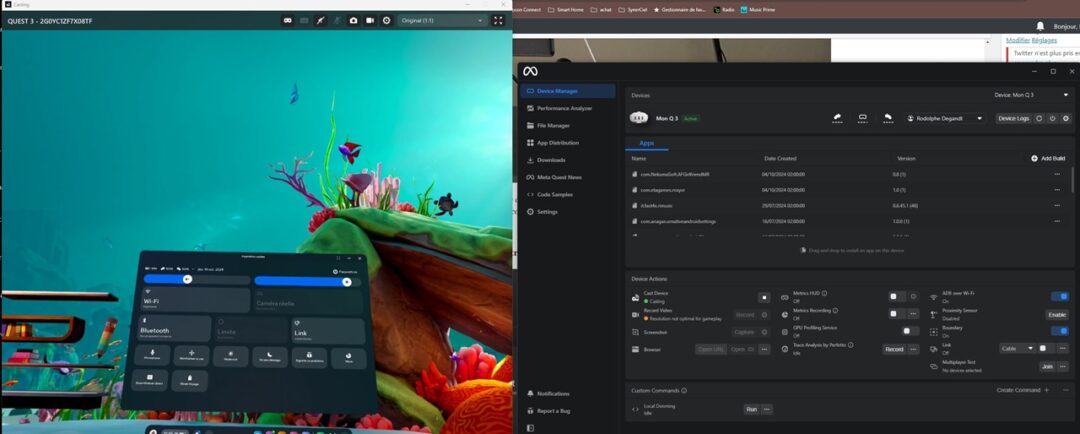1080x434 pixels.
Task: Toggle the Boundary switch
Action: click(x=1060, y=331)
